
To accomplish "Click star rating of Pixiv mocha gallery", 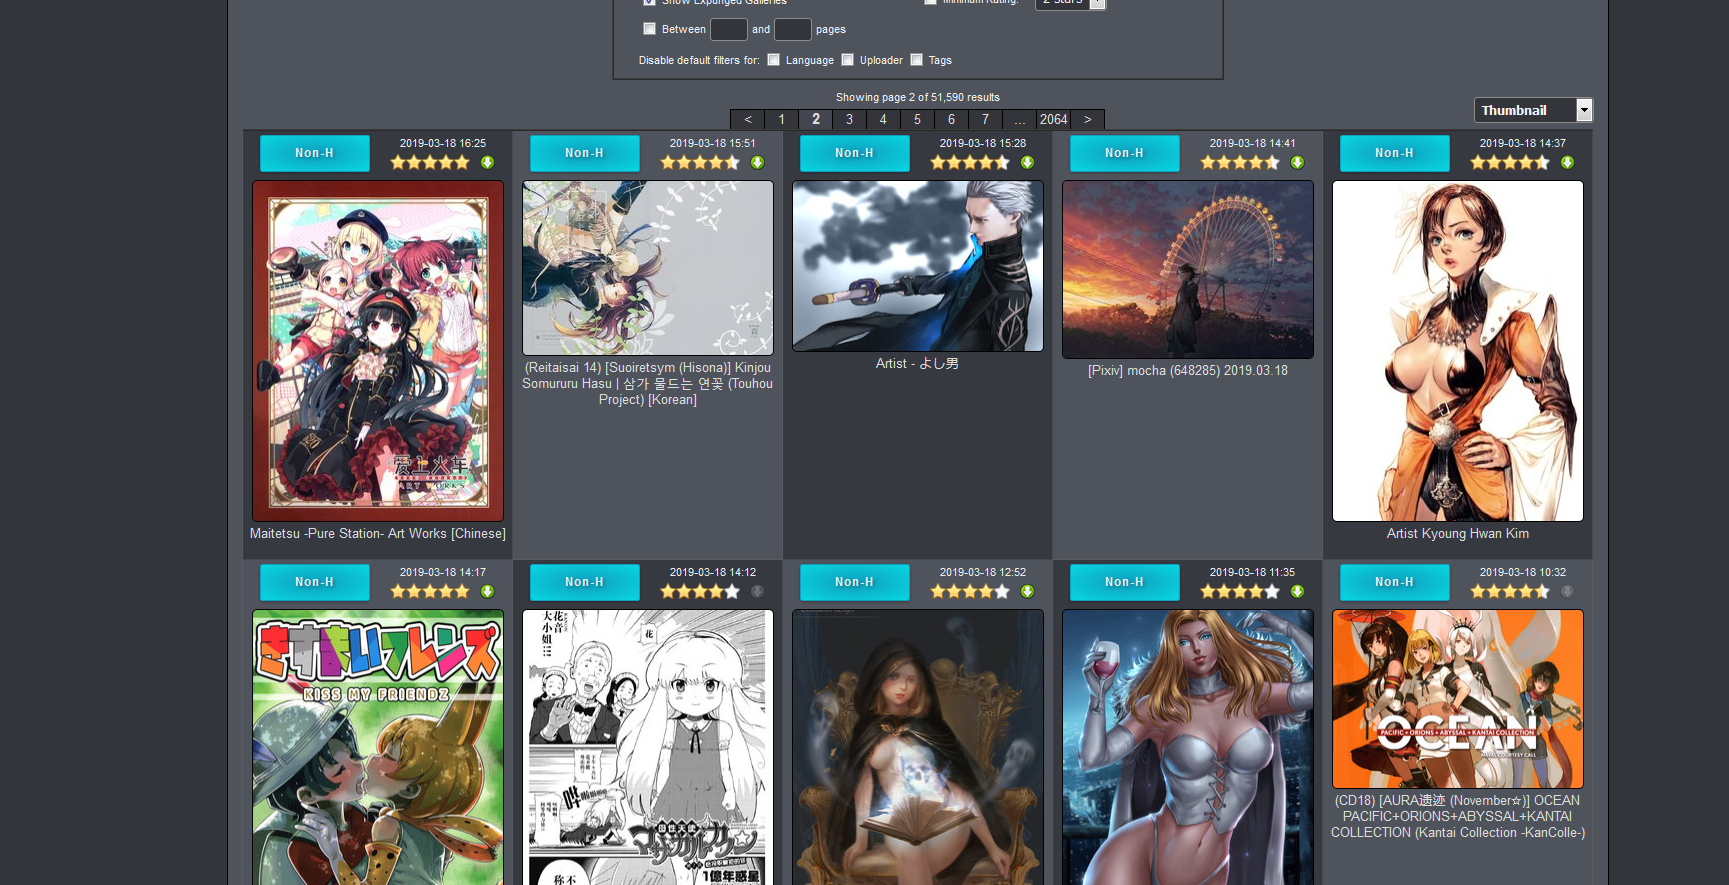I will (1240, 162).
